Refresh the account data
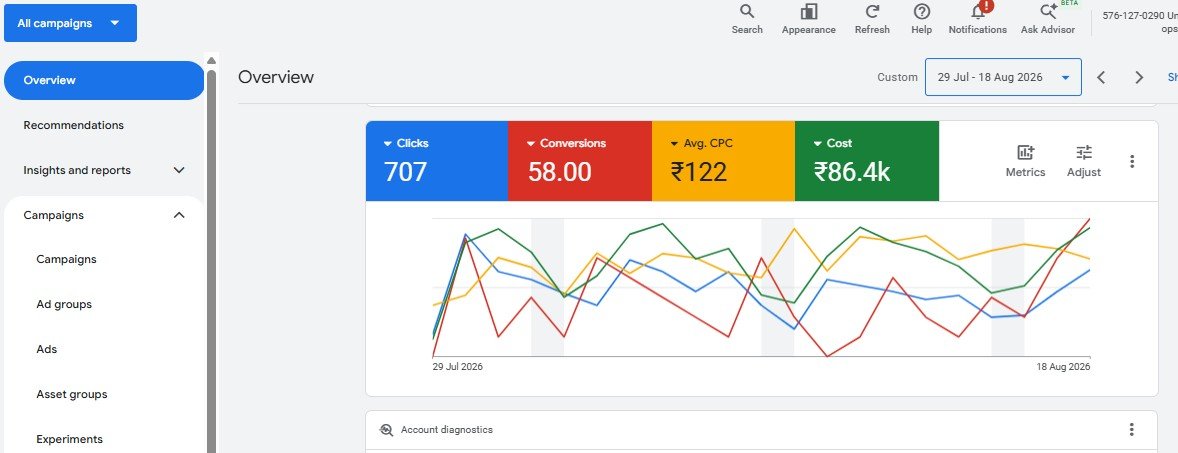 tap(872, 20)
